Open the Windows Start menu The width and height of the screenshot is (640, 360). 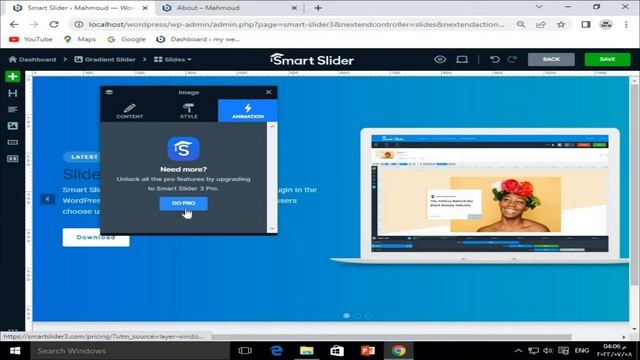pyautogui.click(x=15, y=351)
